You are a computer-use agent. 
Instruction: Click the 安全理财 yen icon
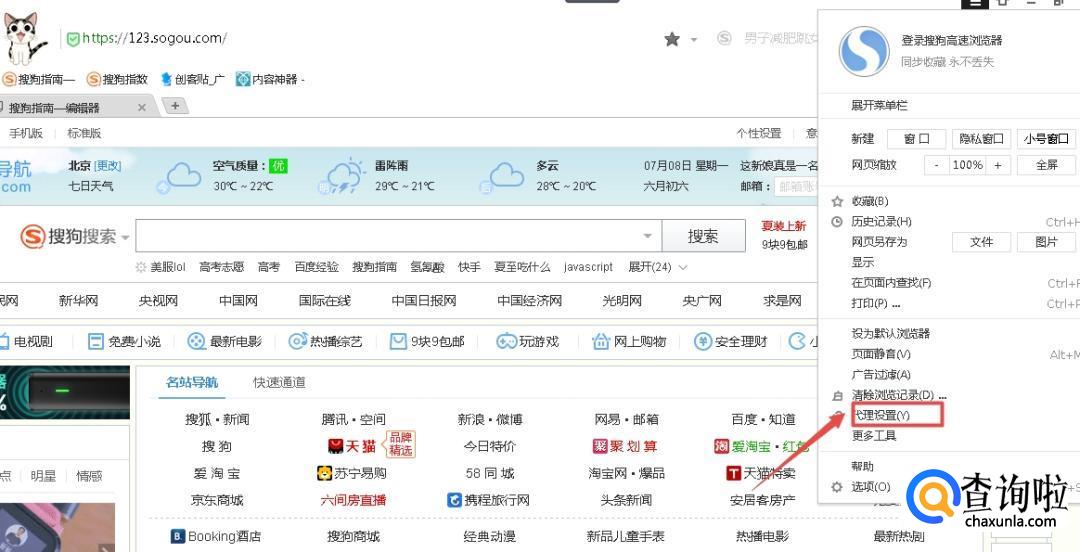click(703, 341)
